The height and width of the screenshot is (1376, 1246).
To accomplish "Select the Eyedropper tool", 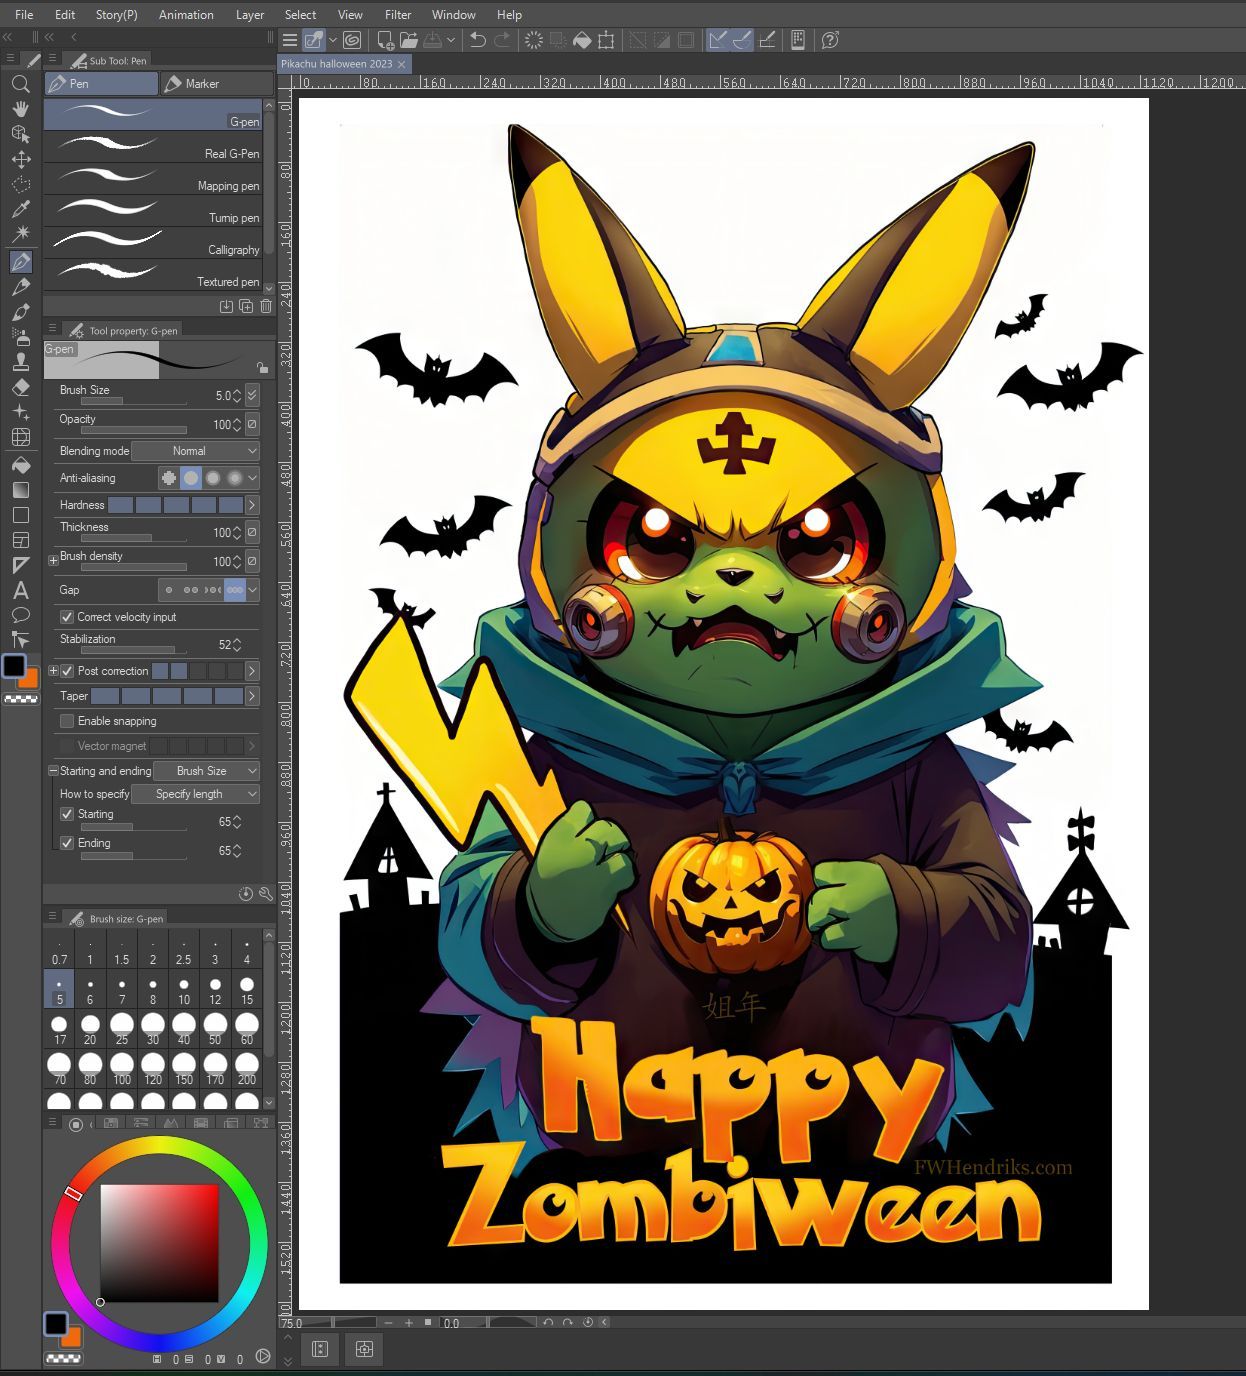I will tap(20, 209).
